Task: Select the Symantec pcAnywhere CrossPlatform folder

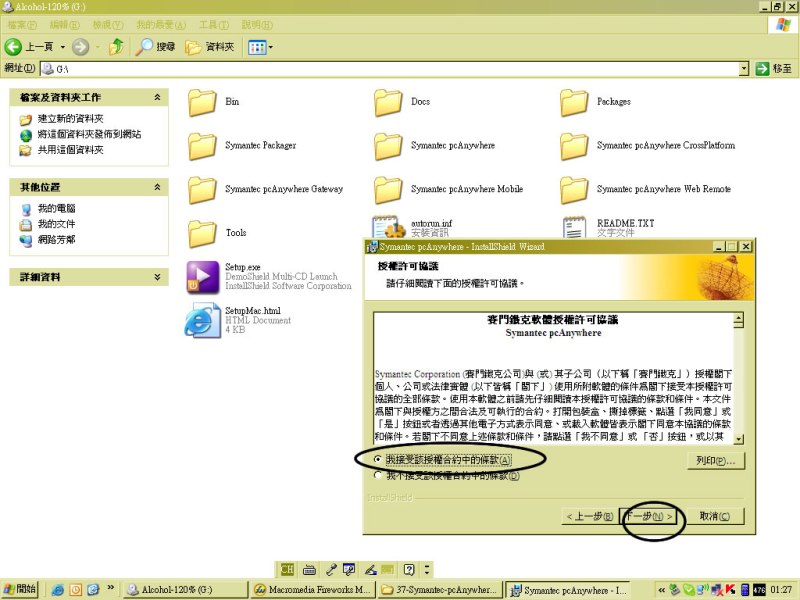Action: 648,146
